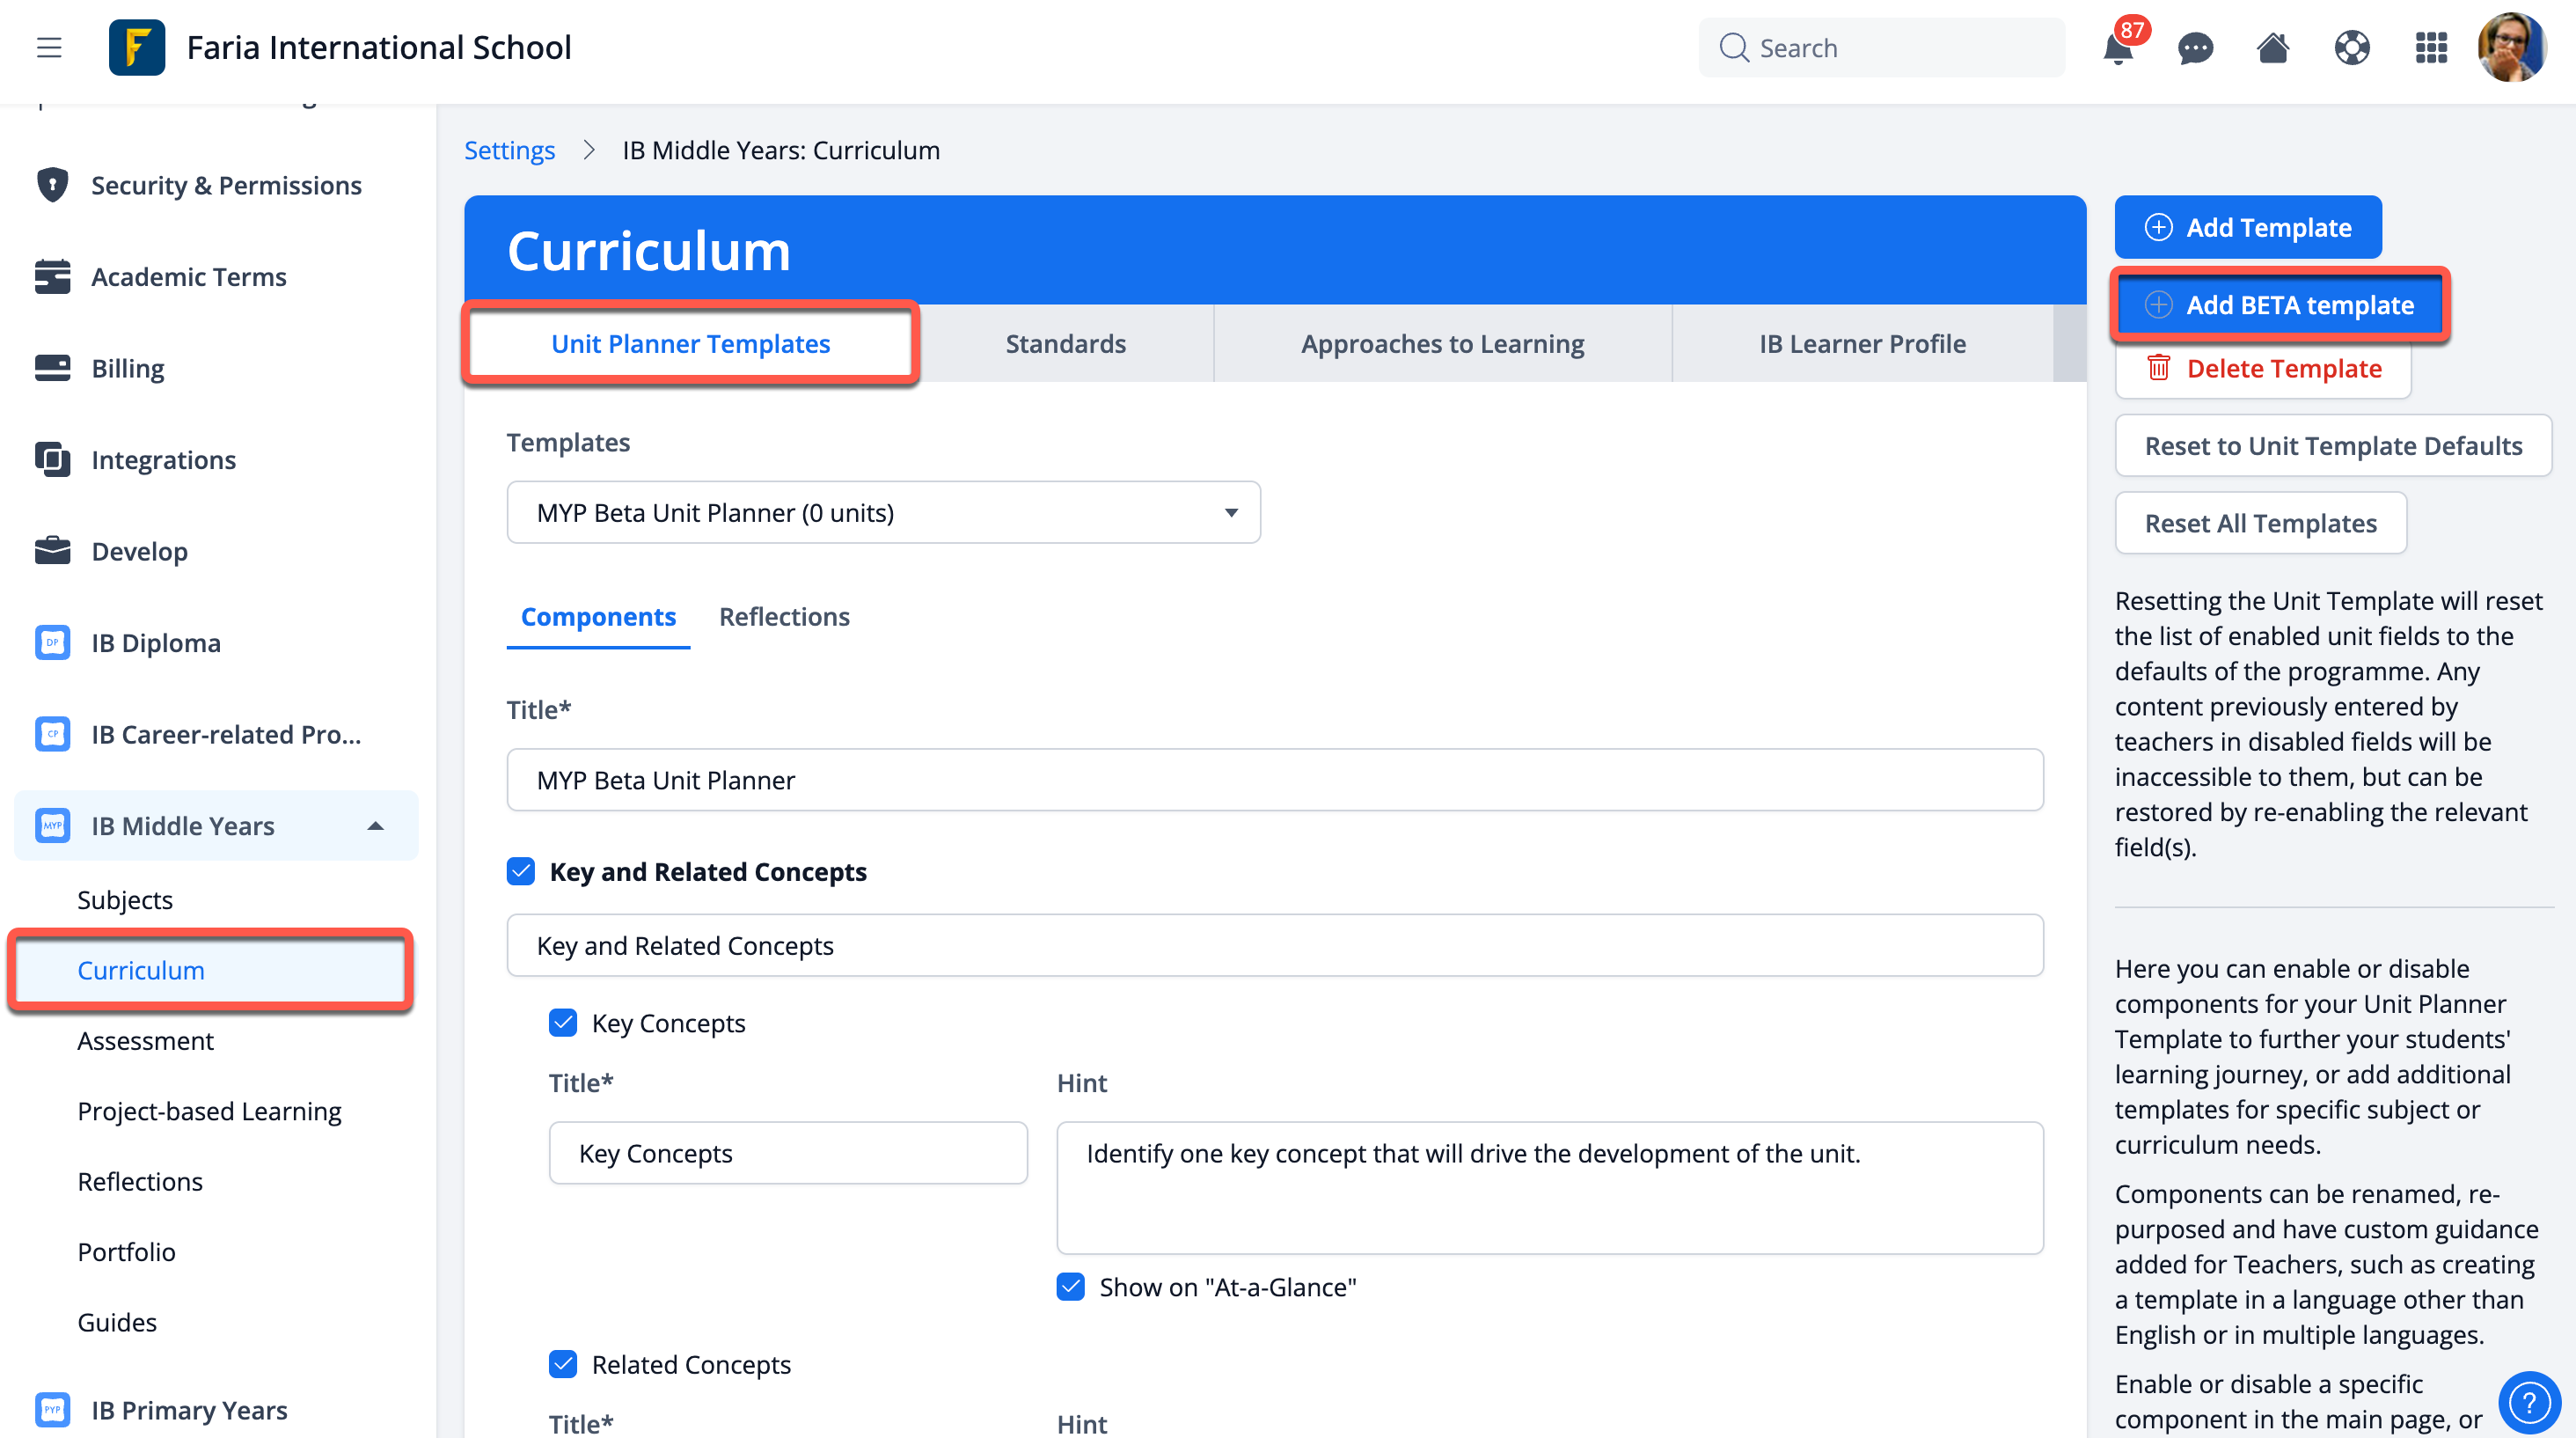
Task: Click the Academic Terms calendar icon
Action: pos(52,276)
